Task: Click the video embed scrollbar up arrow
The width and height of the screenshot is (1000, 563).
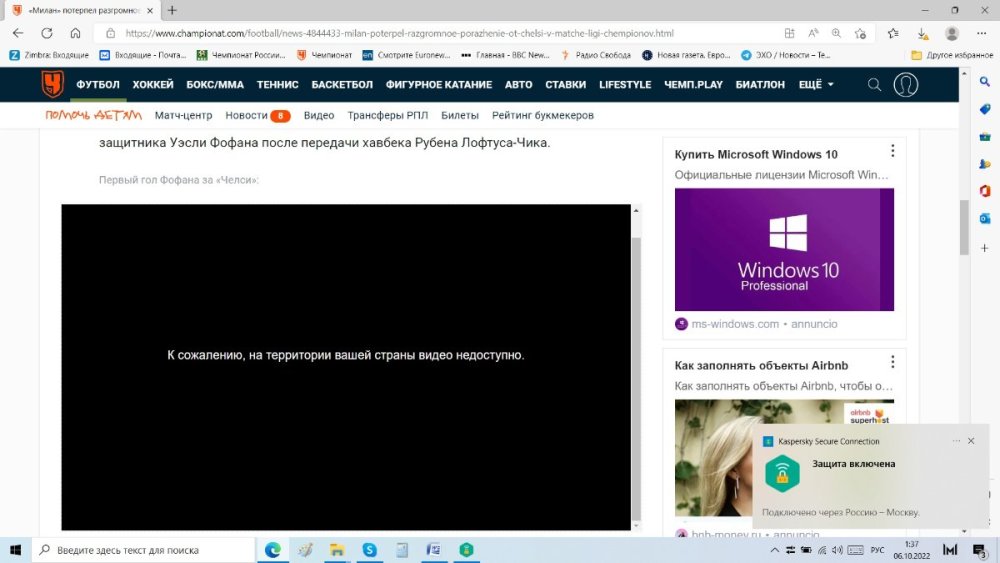Action: [x=636, y=210]
